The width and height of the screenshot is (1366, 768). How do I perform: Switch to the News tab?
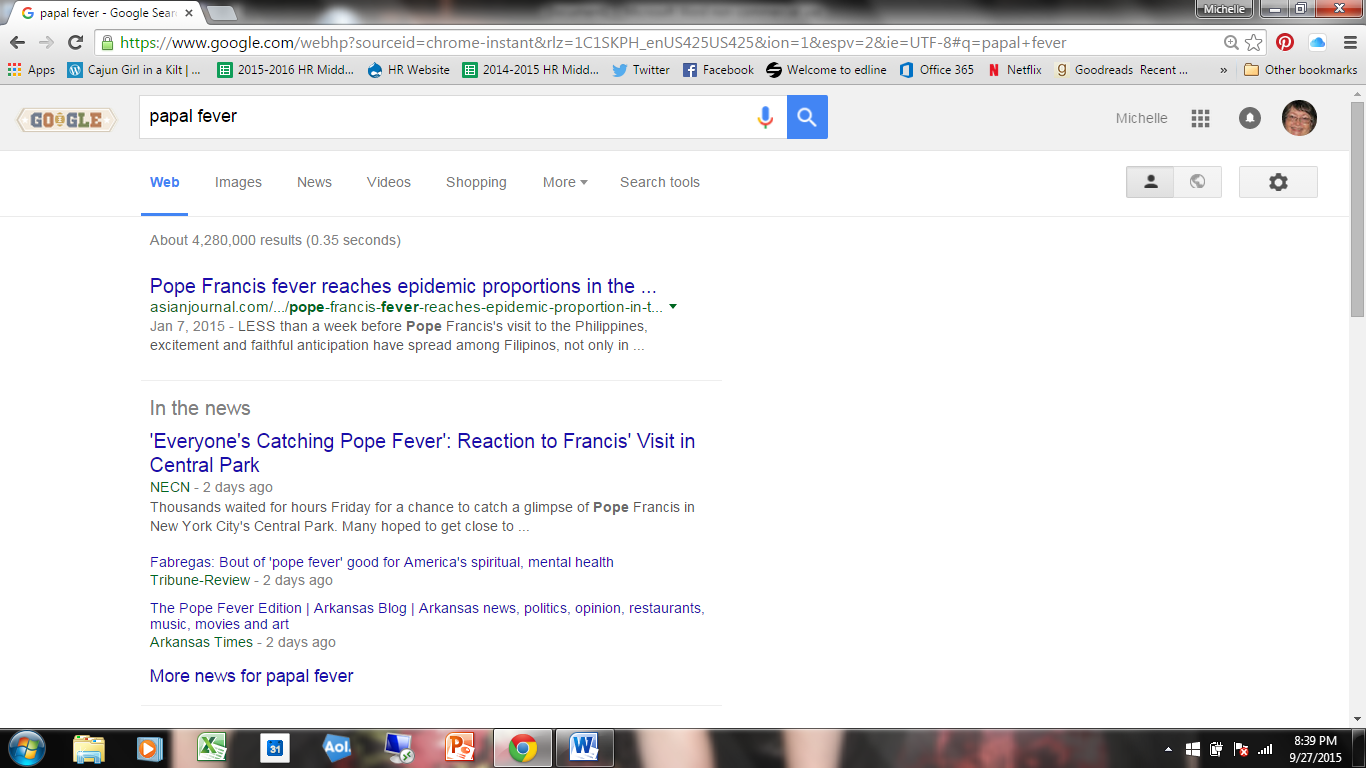314,182
